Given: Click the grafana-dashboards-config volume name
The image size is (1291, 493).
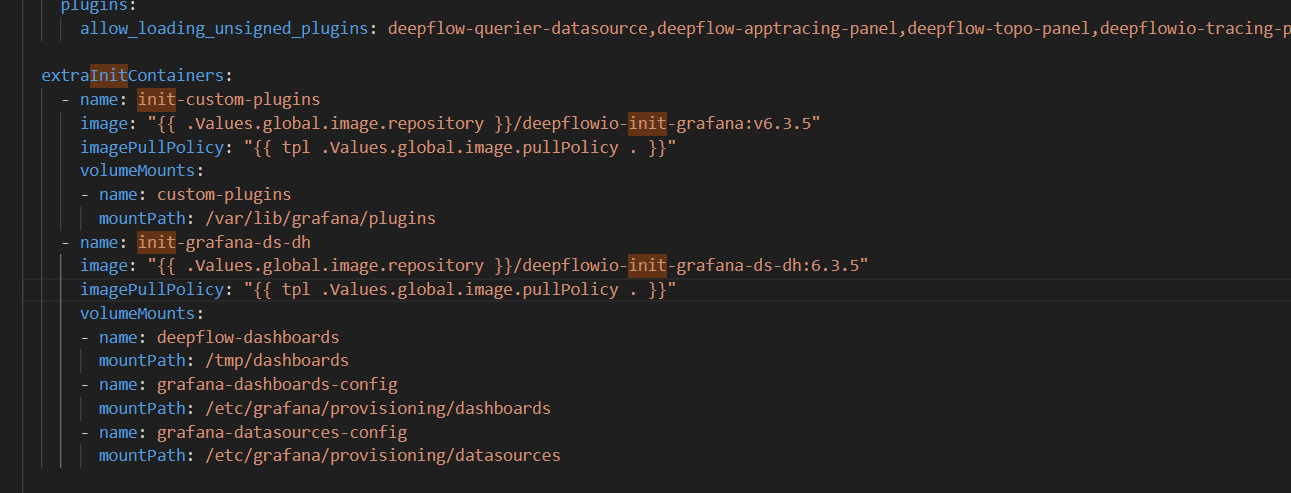Looking at the screenshot, I should [277, 384].
